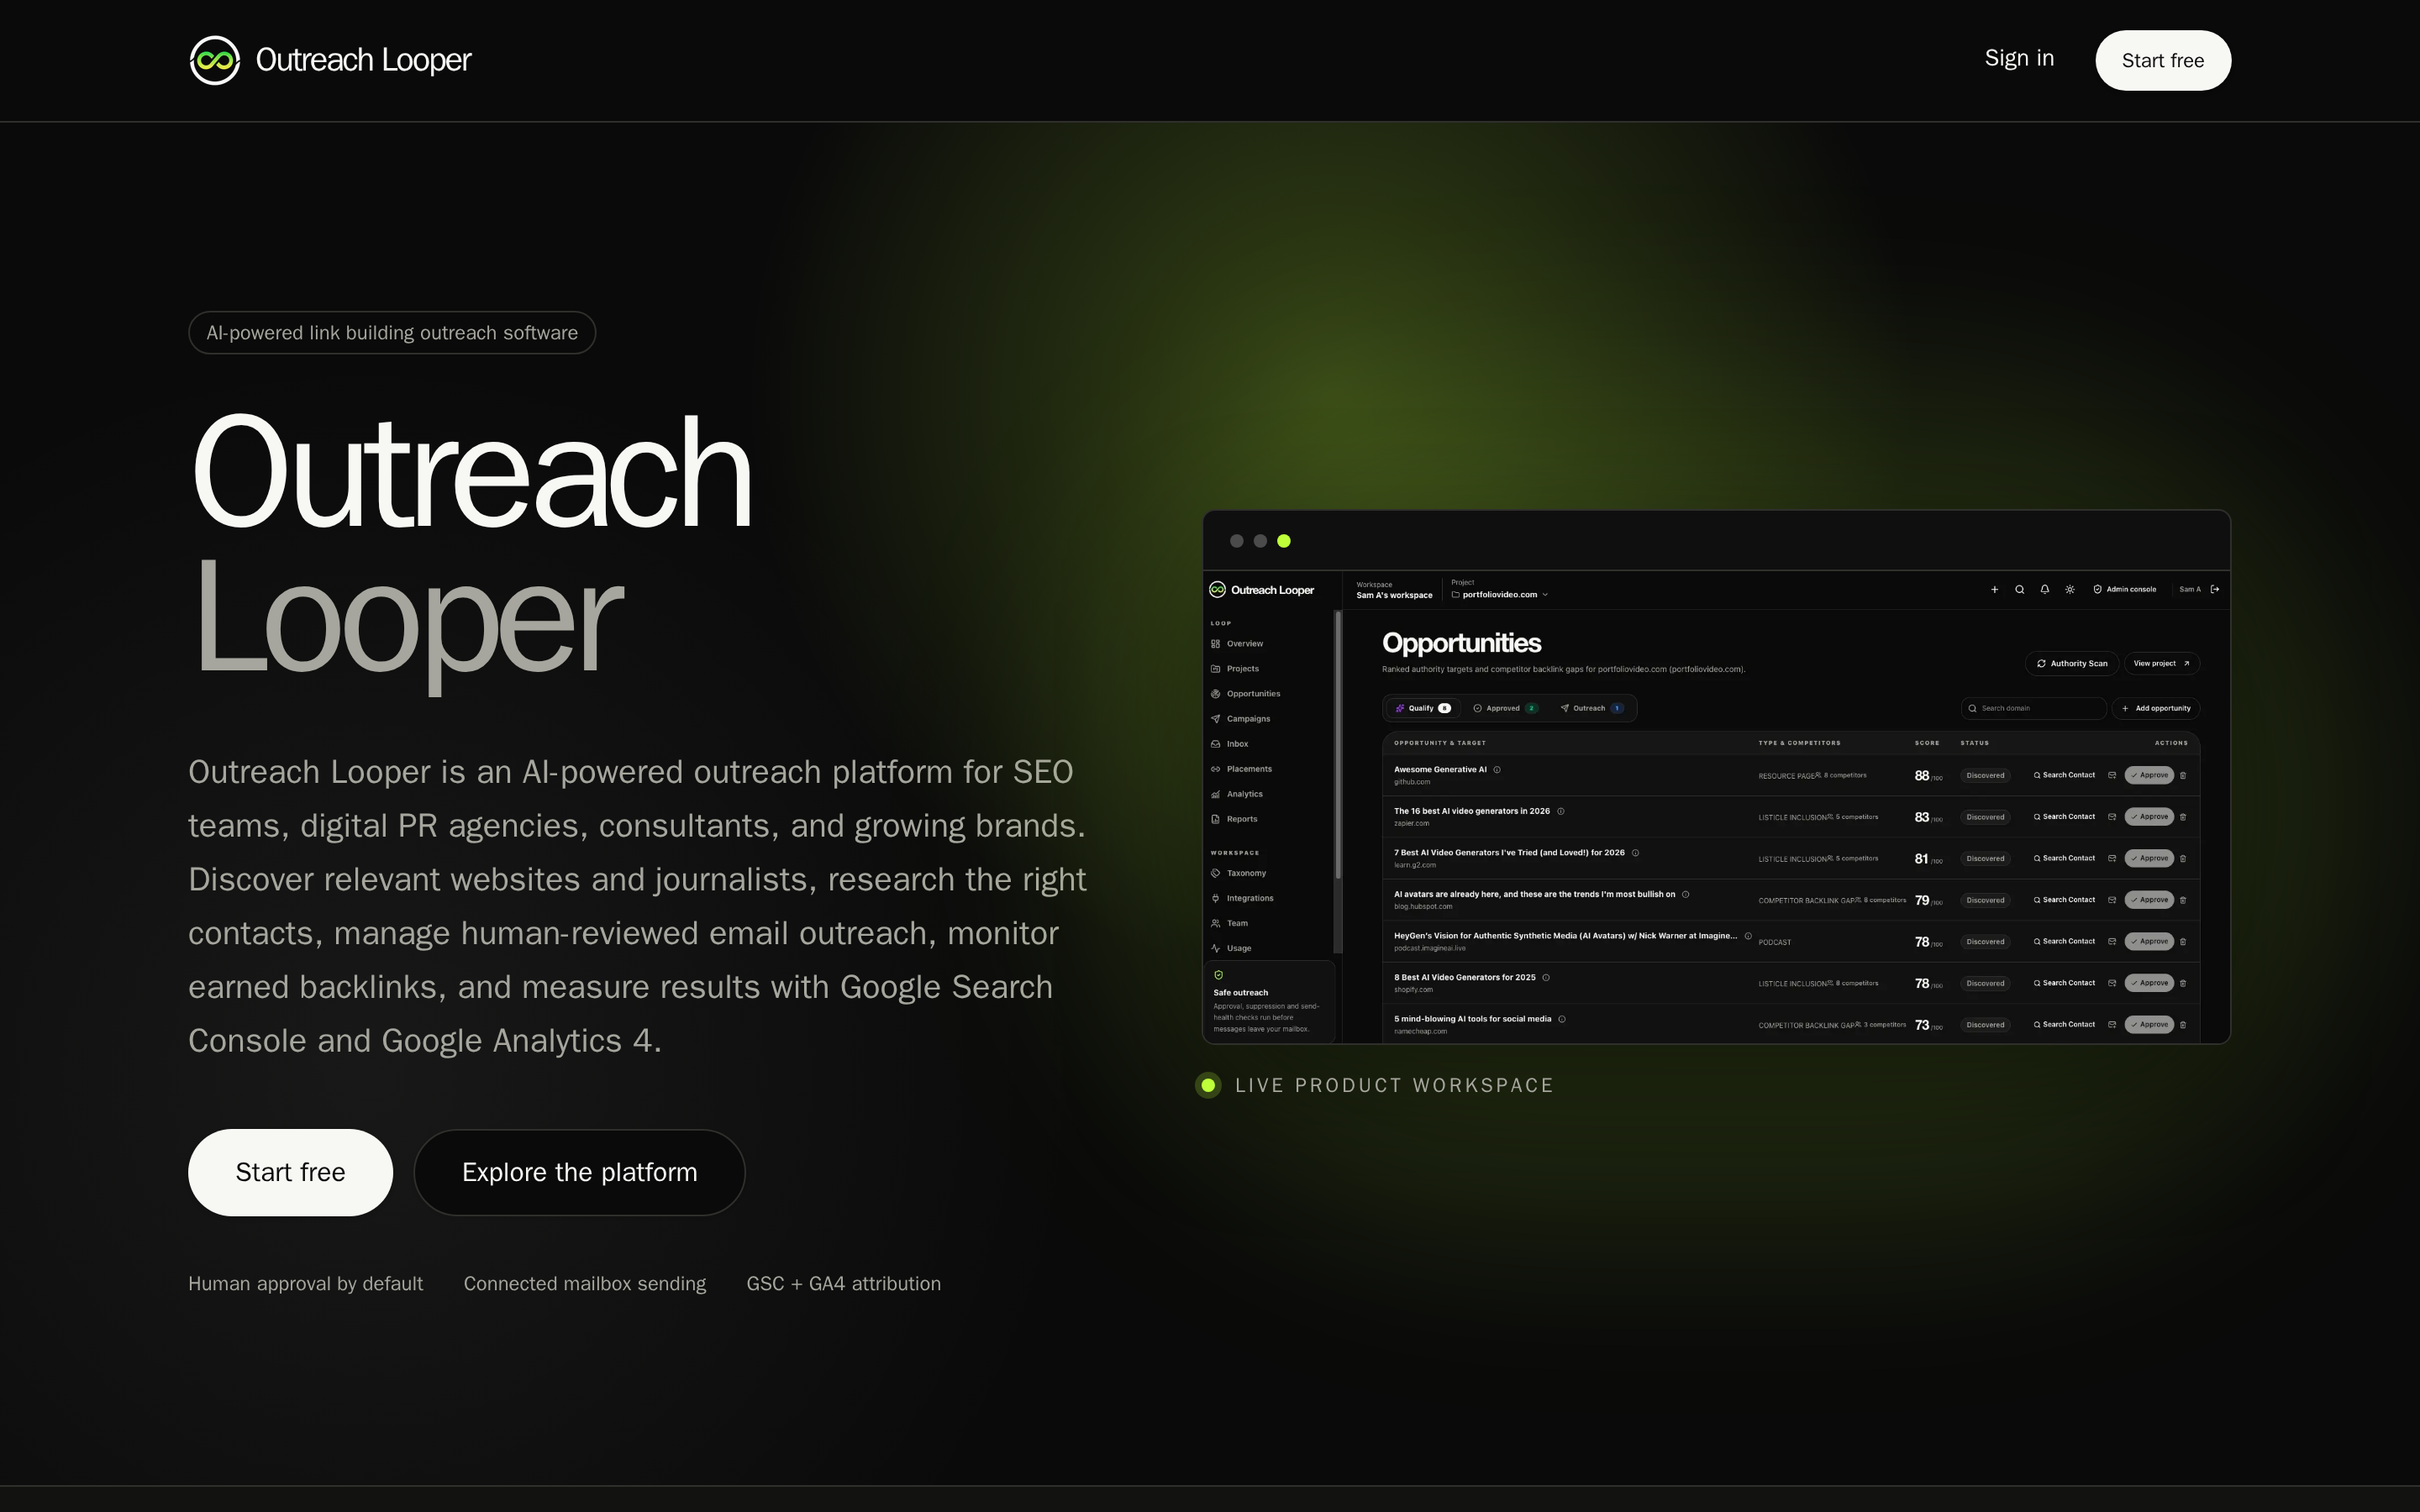Click the Explore the platform button
This screenshot has height=1512, width=2420.
[x=579, y=1172]
